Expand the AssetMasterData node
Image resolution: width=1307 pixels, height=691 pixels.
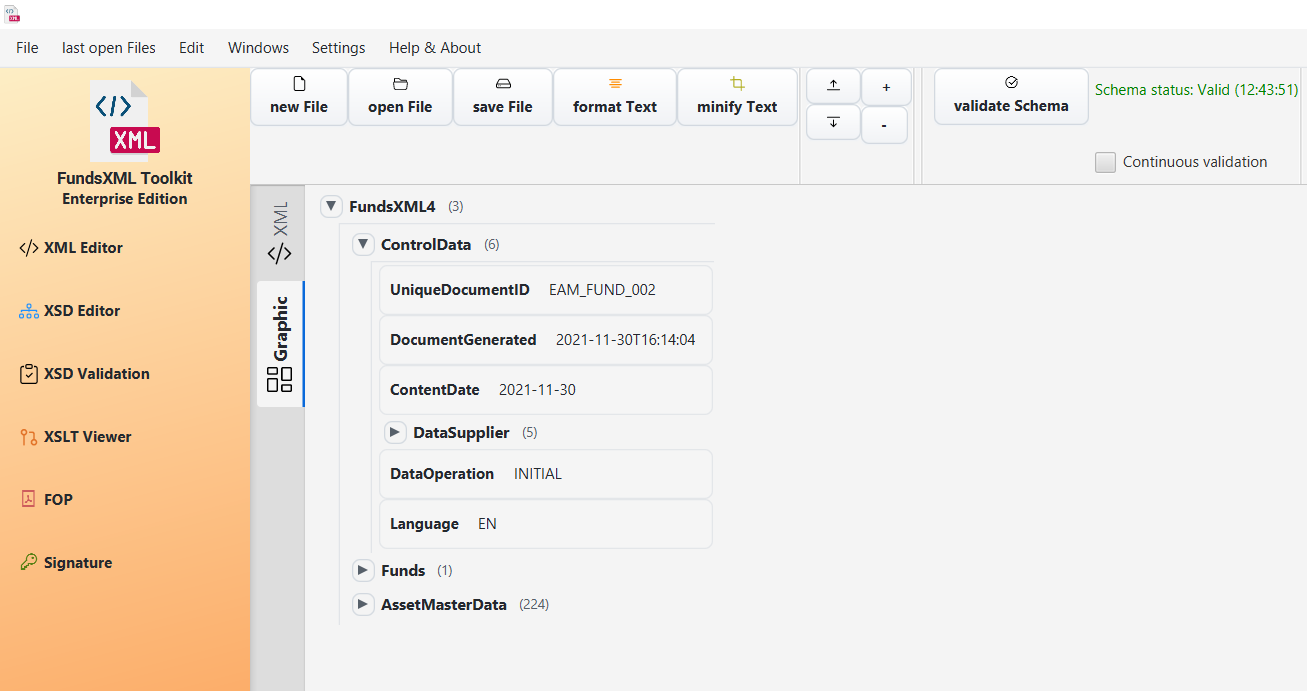point(363,604)
